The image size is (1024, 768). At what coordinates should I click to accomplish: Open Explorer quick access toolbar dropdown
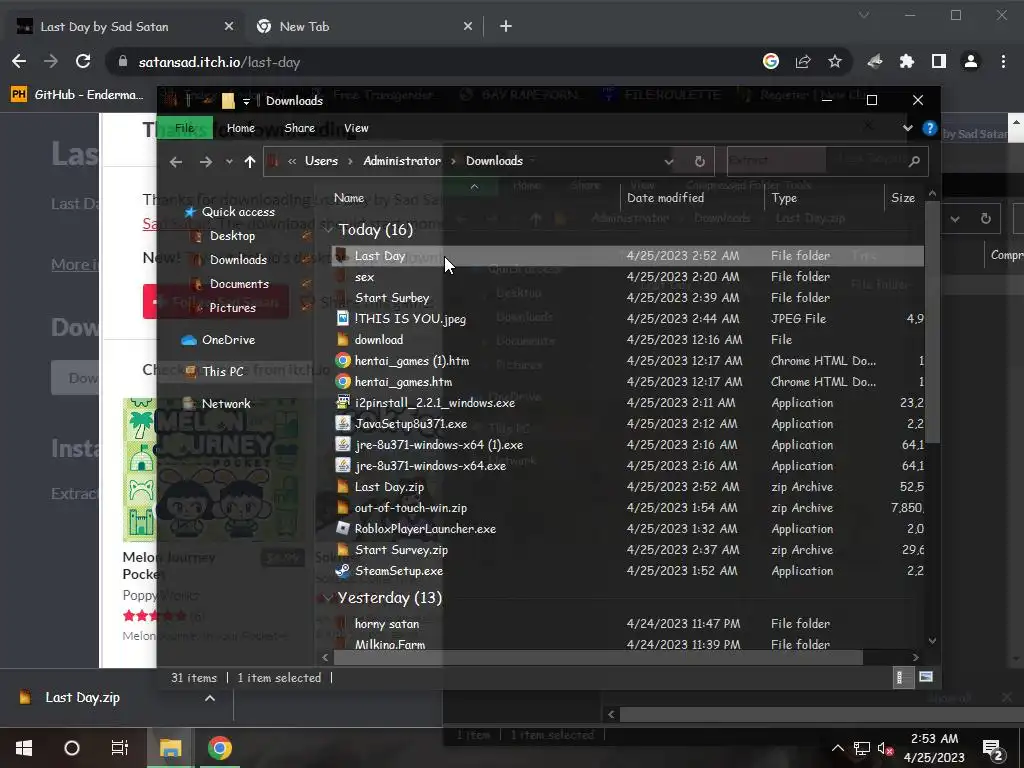246,101
